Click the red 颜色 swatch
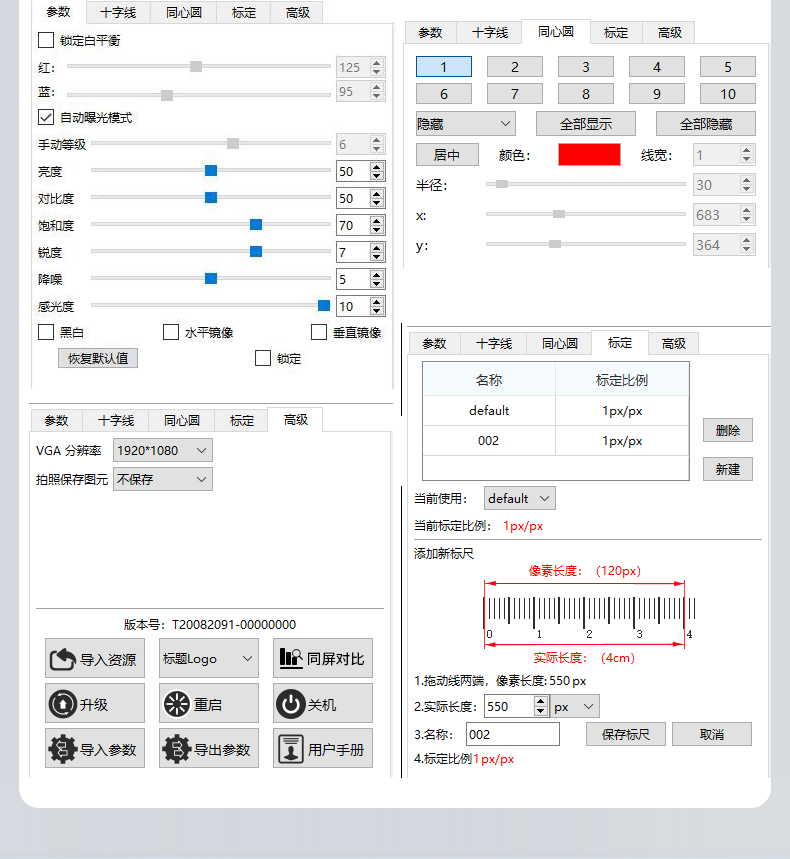Image resolution: width=790 pixels, height=859 pixels. (x=589, y=154)
